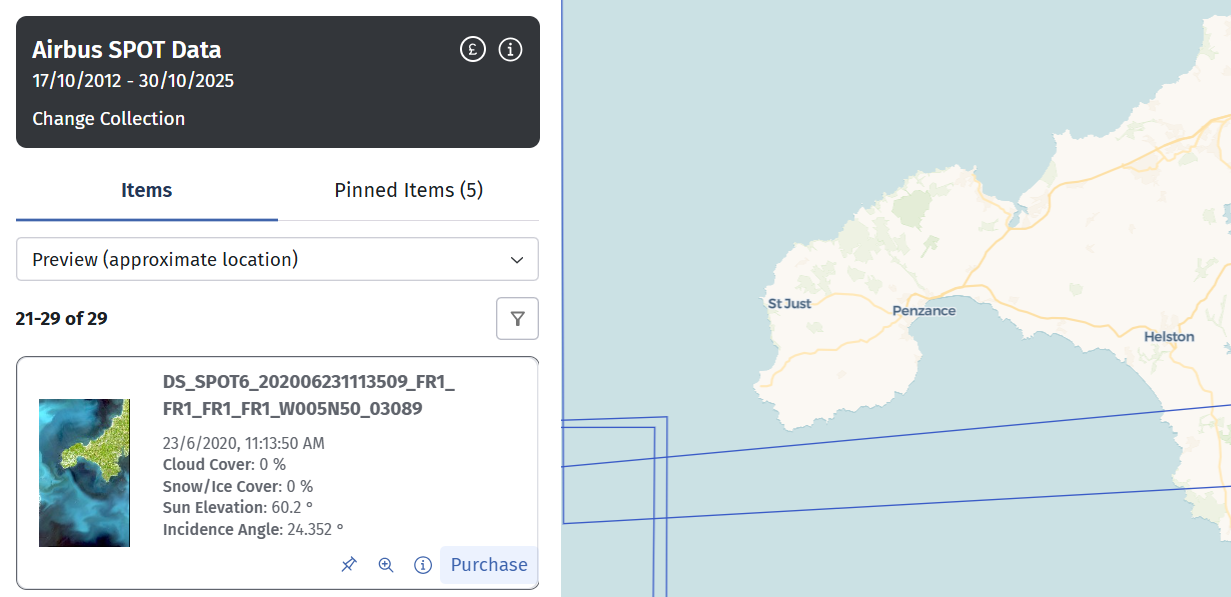Screen dimensions: 1231x597
Task: Switch to the Items tab
Action: pos(147,190)
